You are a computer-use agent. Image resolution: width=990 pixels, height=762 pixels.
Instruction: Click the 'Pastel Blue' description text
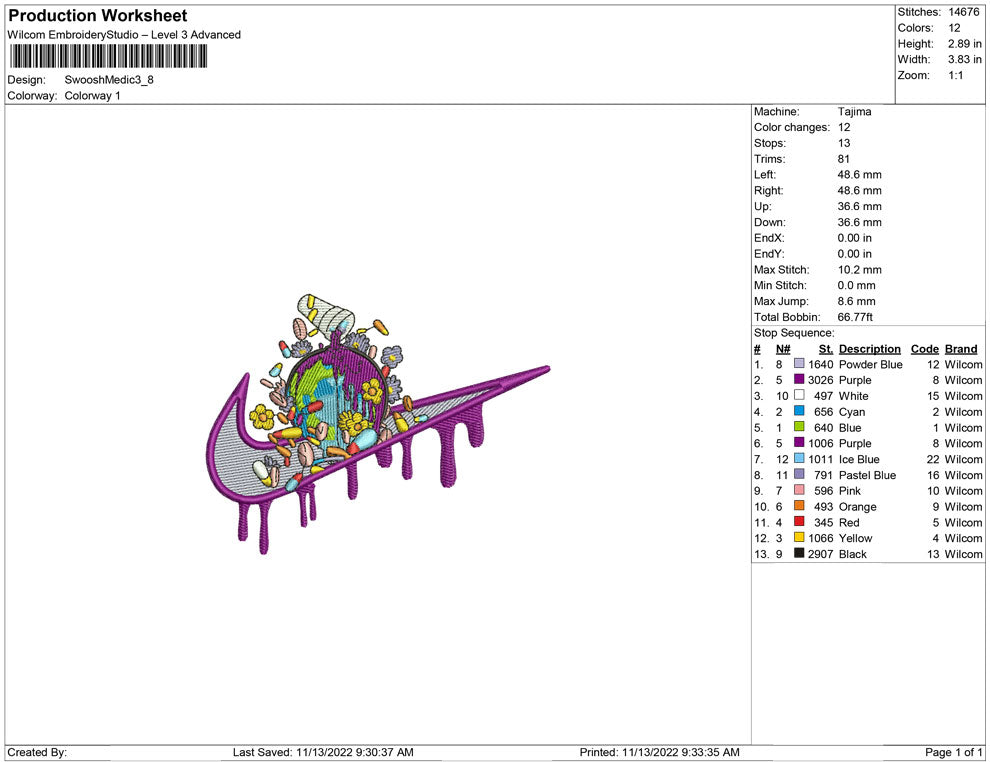[867, 474]
